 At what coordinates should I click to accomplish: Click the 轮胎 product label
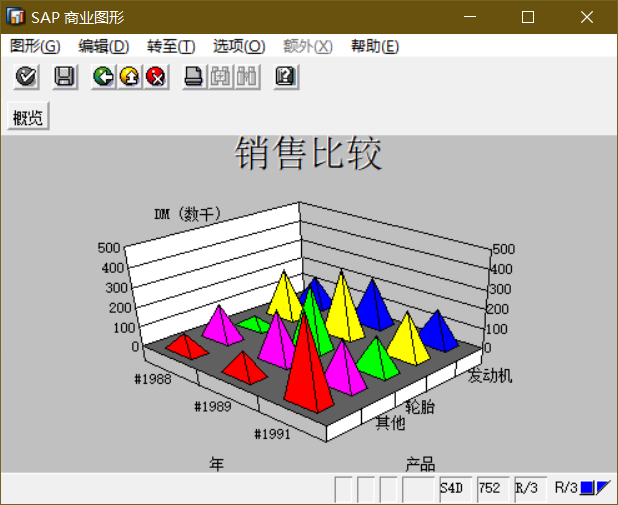pyautogui.click(x=420, y=407)
